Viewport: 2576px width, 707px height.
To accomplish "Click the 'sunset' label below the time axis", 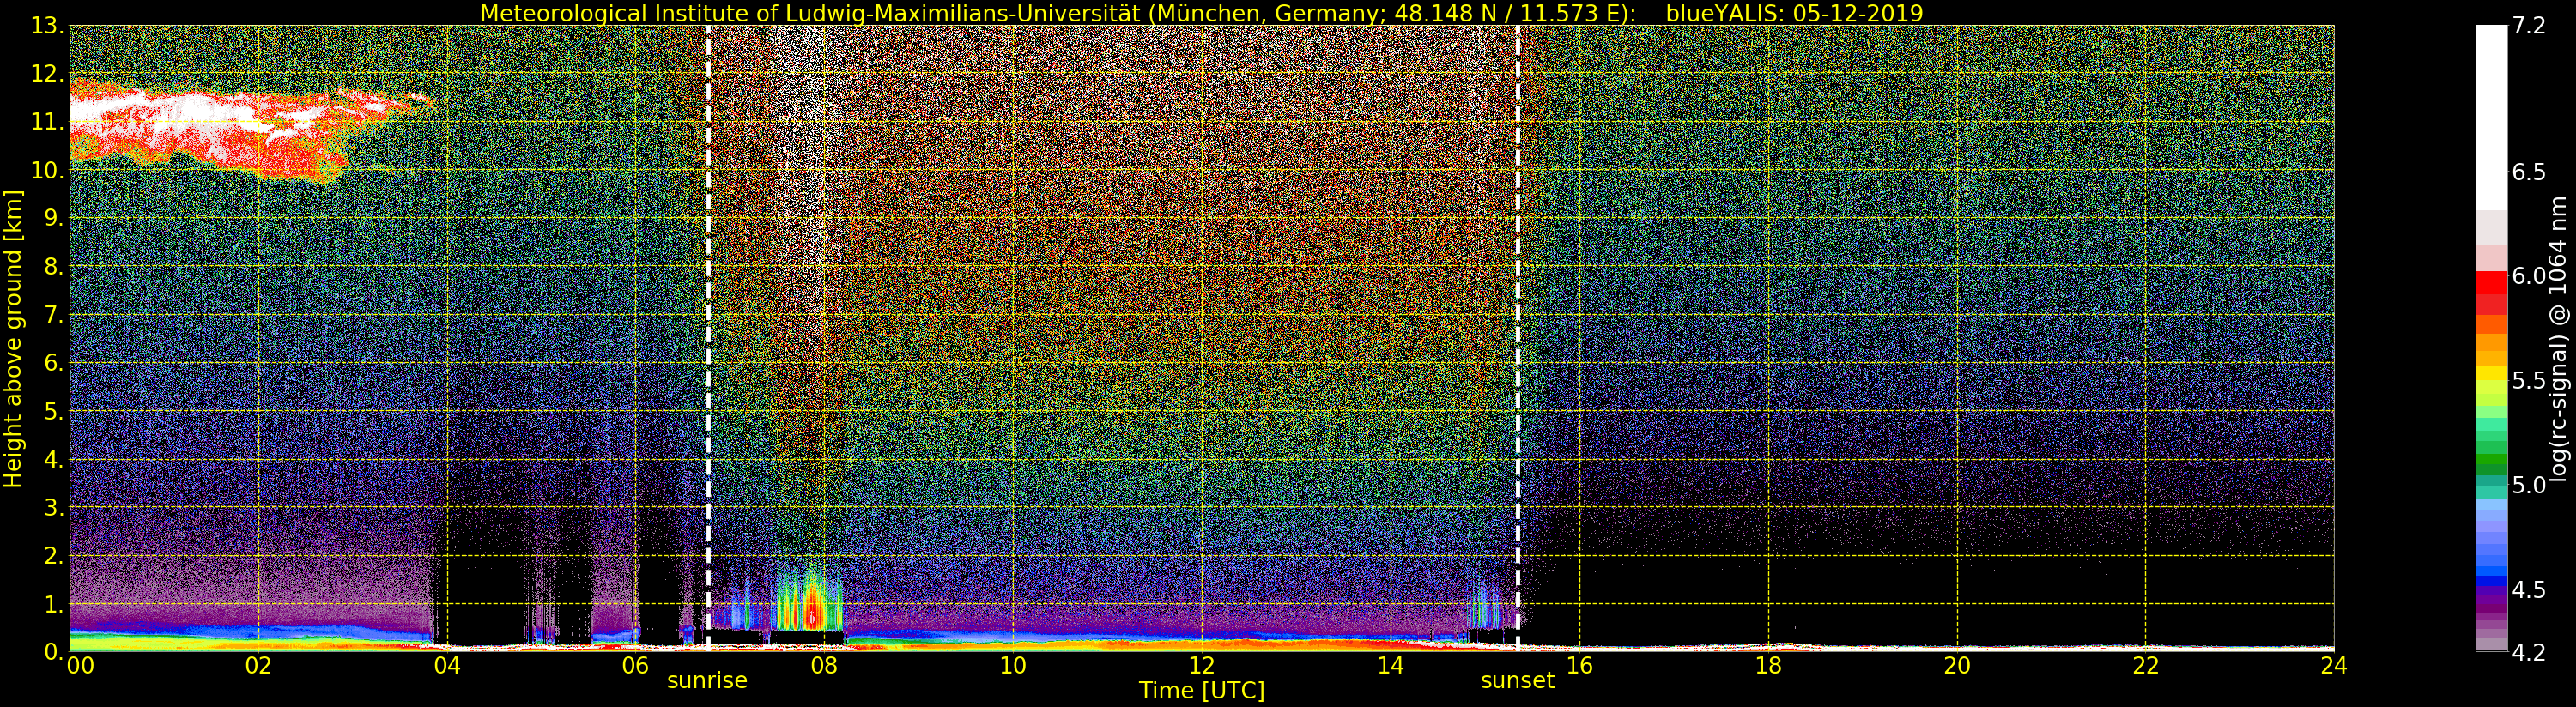I will 1517,681.
